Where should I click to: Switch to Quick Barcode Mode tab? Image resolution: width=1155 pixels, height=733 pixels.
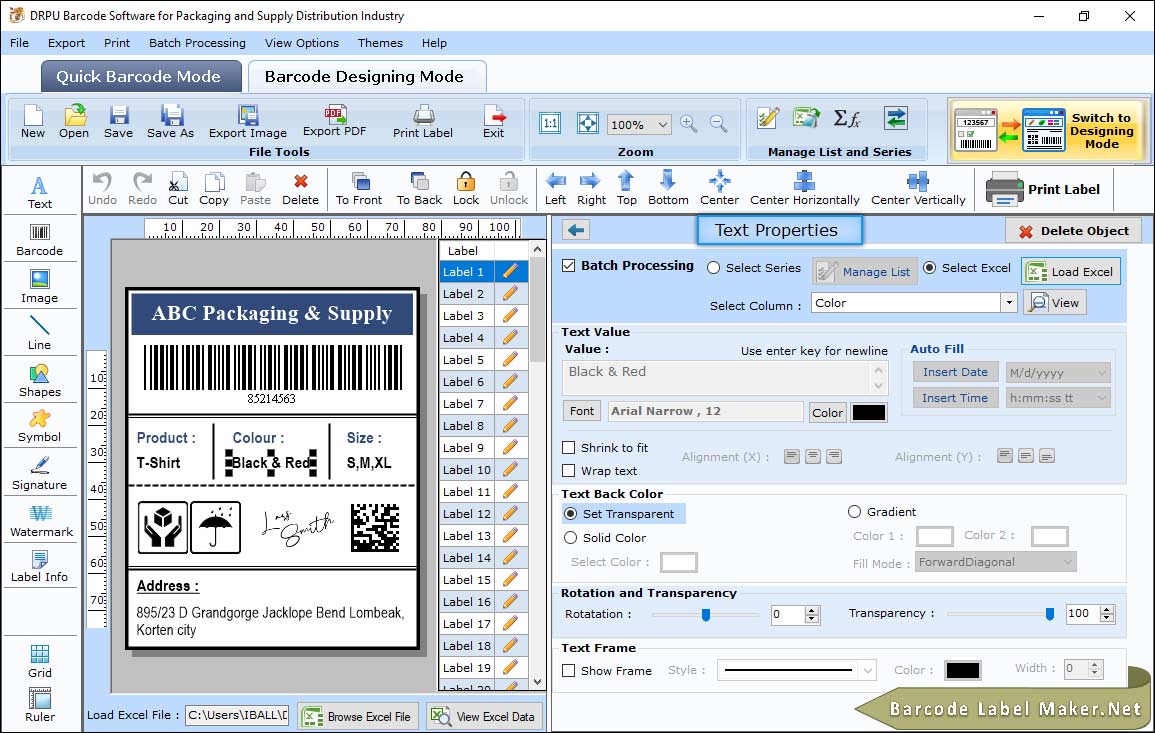pos(140,77)
